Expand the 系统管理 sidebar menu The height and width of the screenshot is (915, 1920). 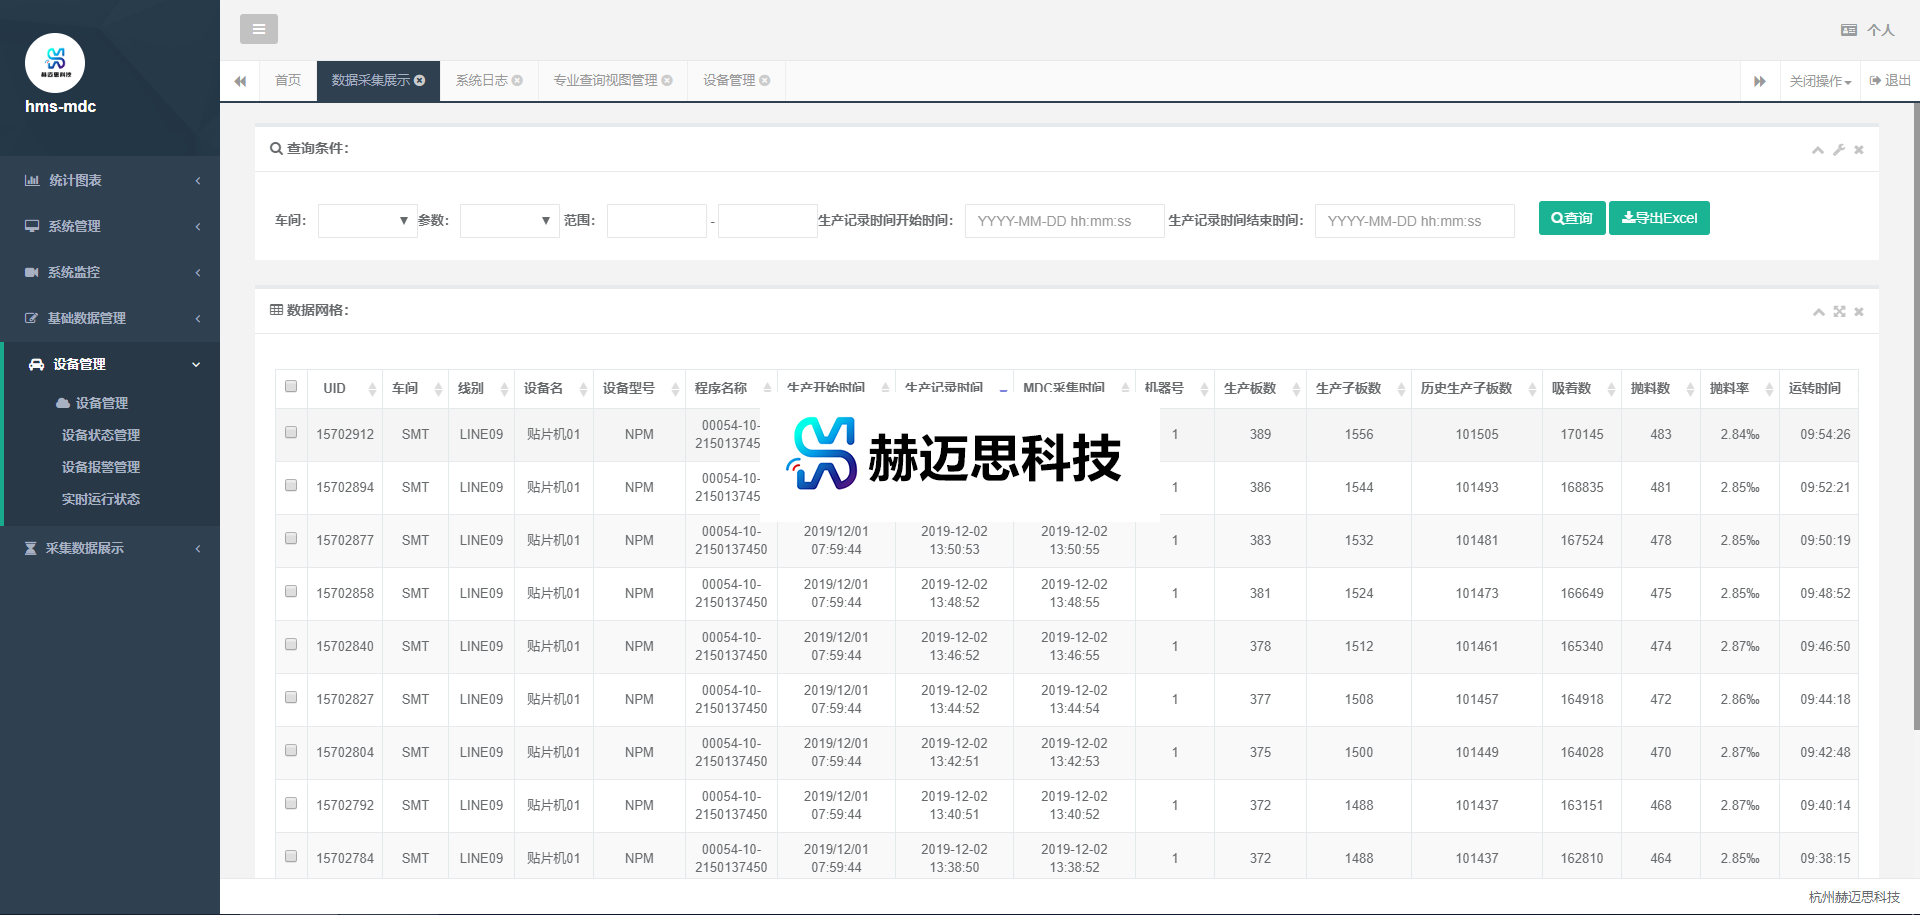tap(110, 226)
